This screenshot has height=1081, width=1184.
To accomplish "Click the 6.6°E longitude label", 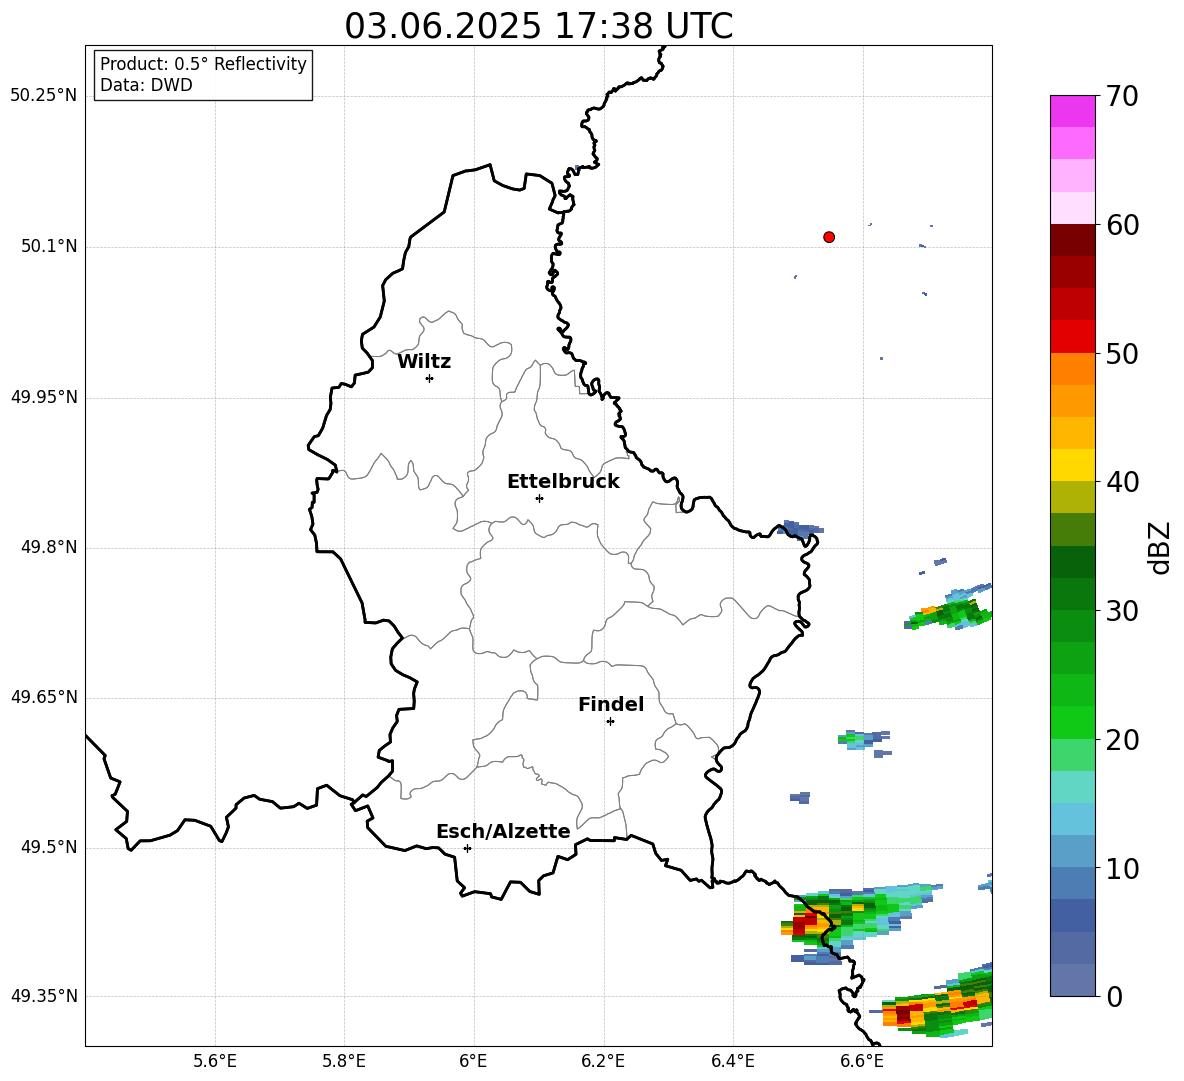I will [862, 1061].
